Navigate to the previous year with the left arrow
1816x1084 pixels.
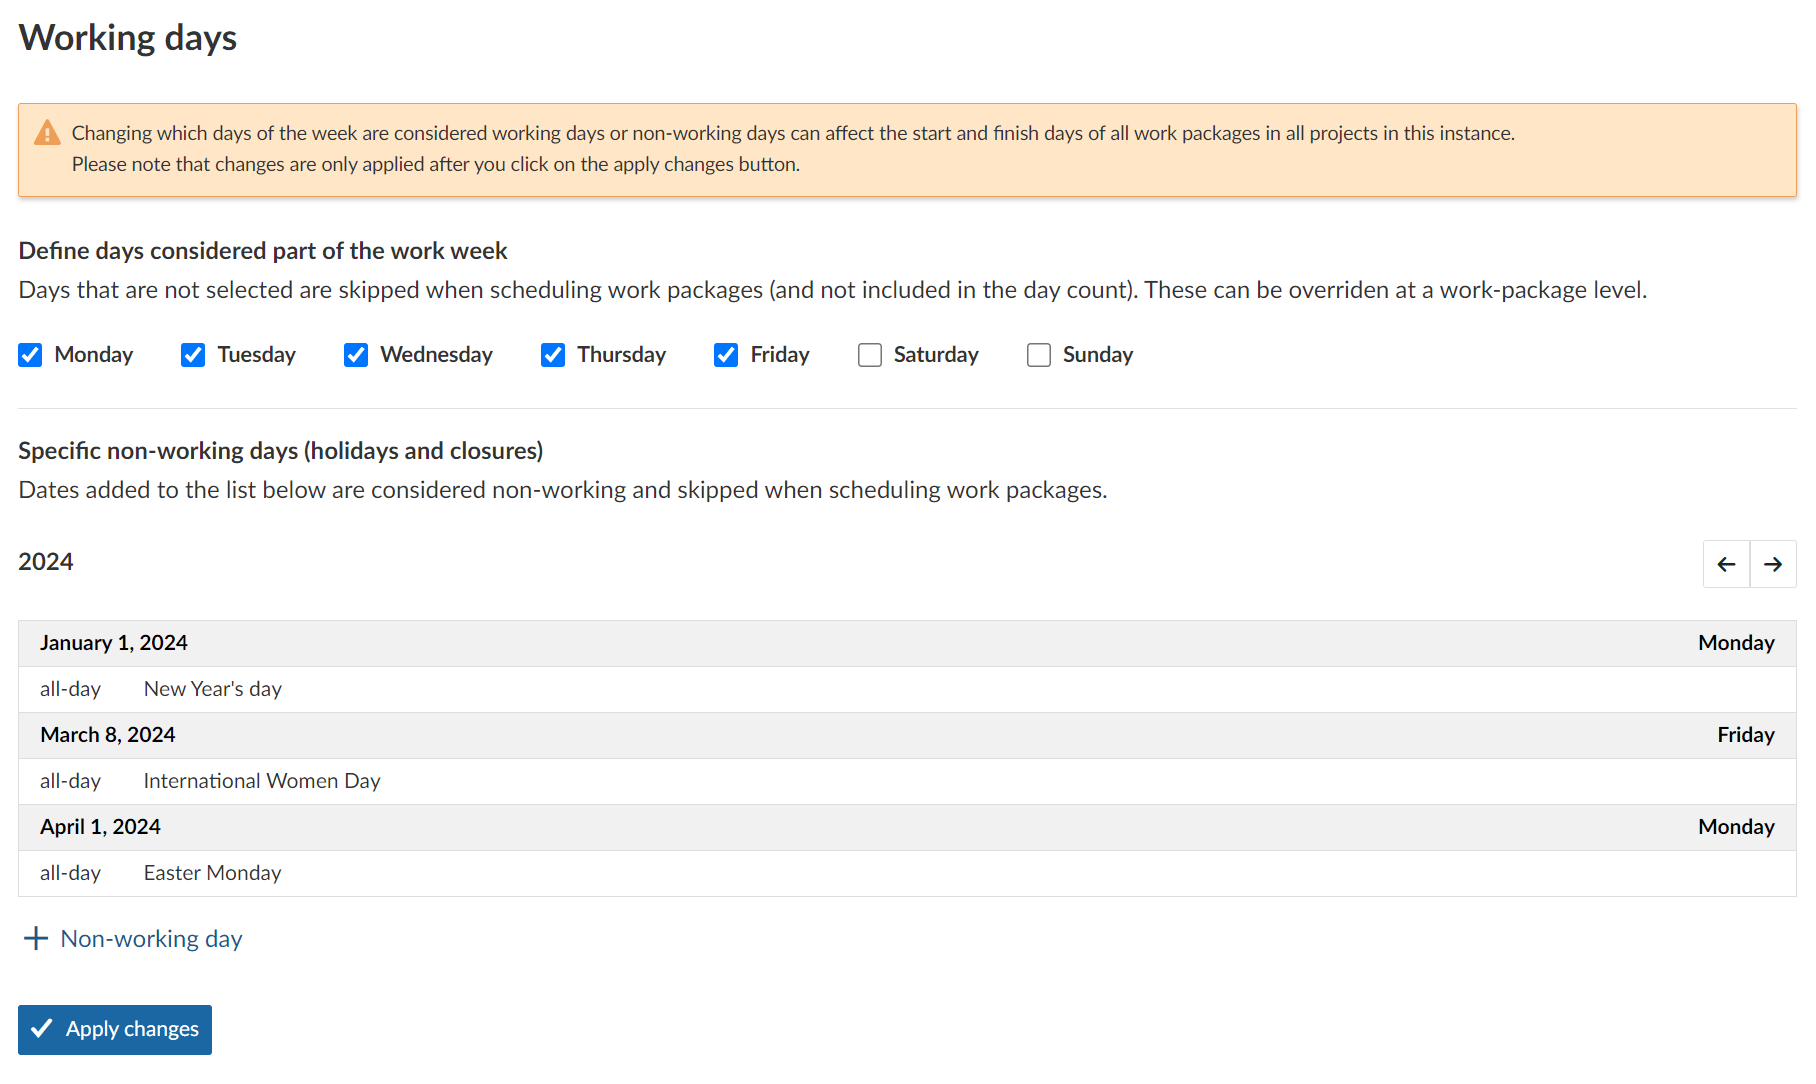click(1726, 563)
